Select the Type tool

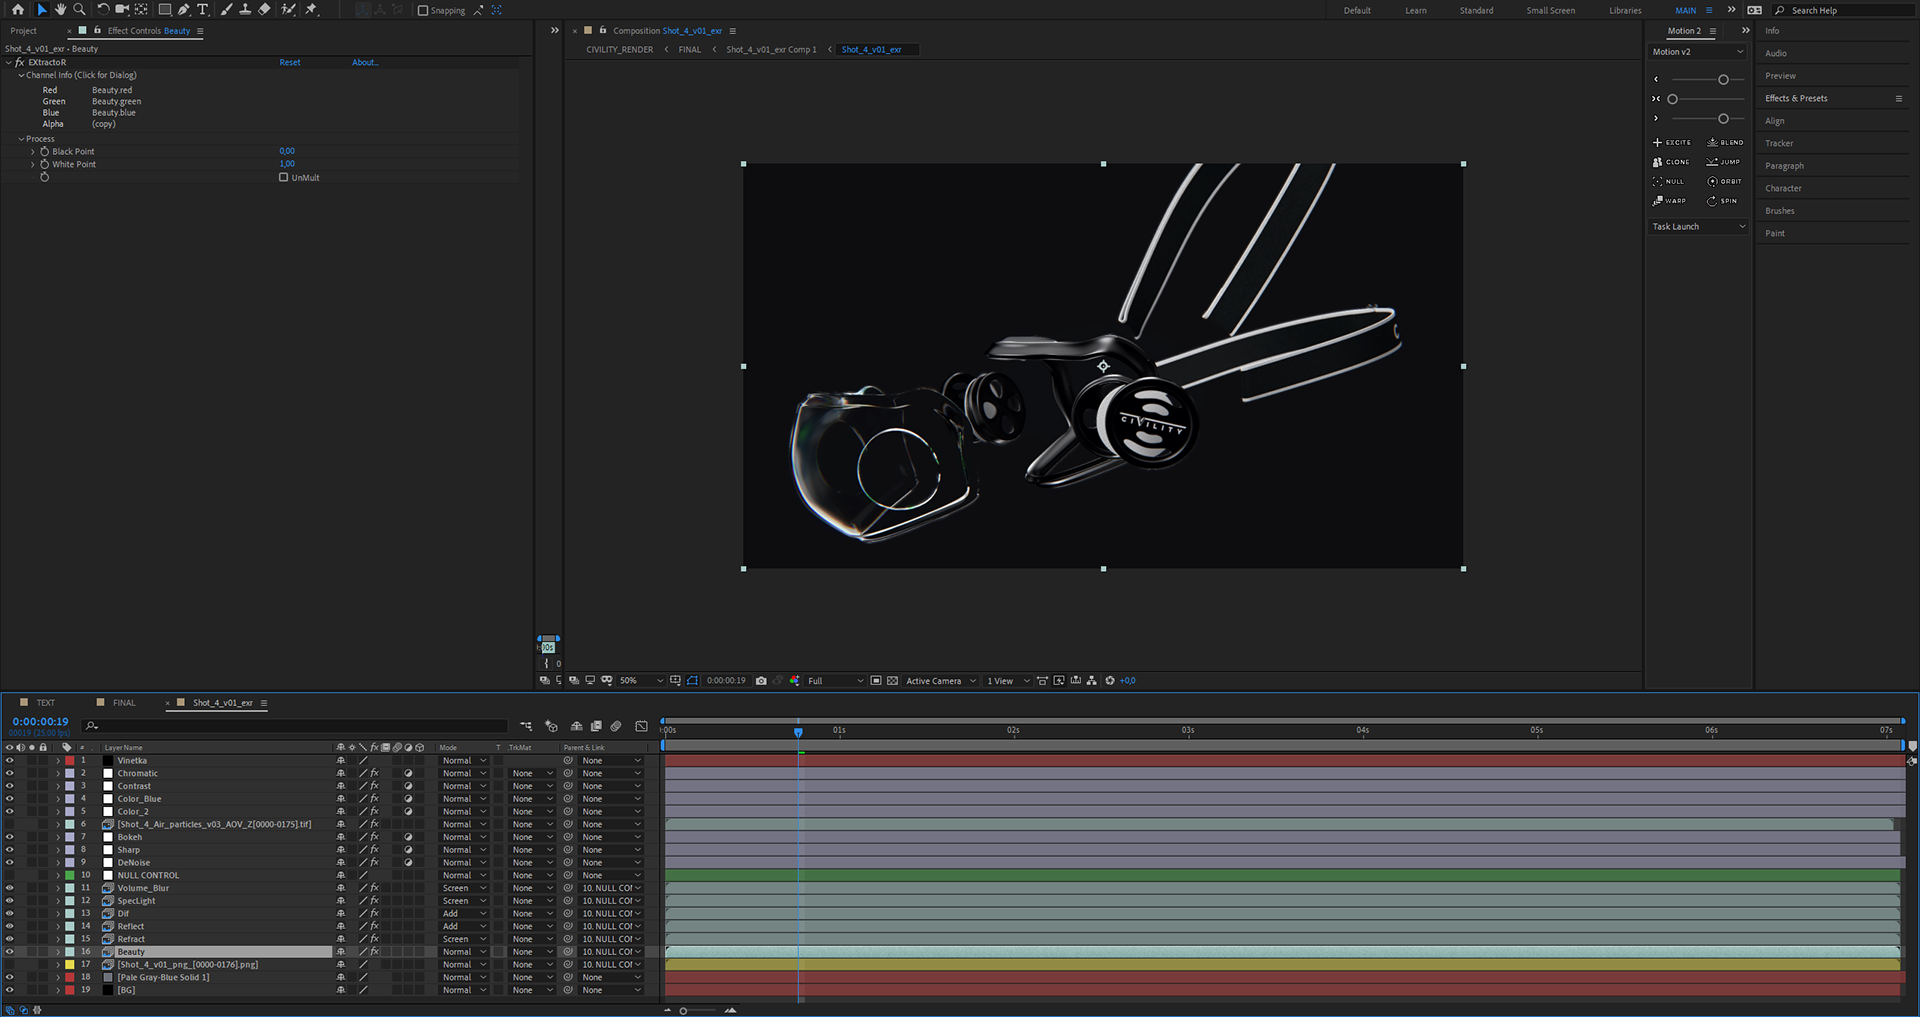pos(203,9)
